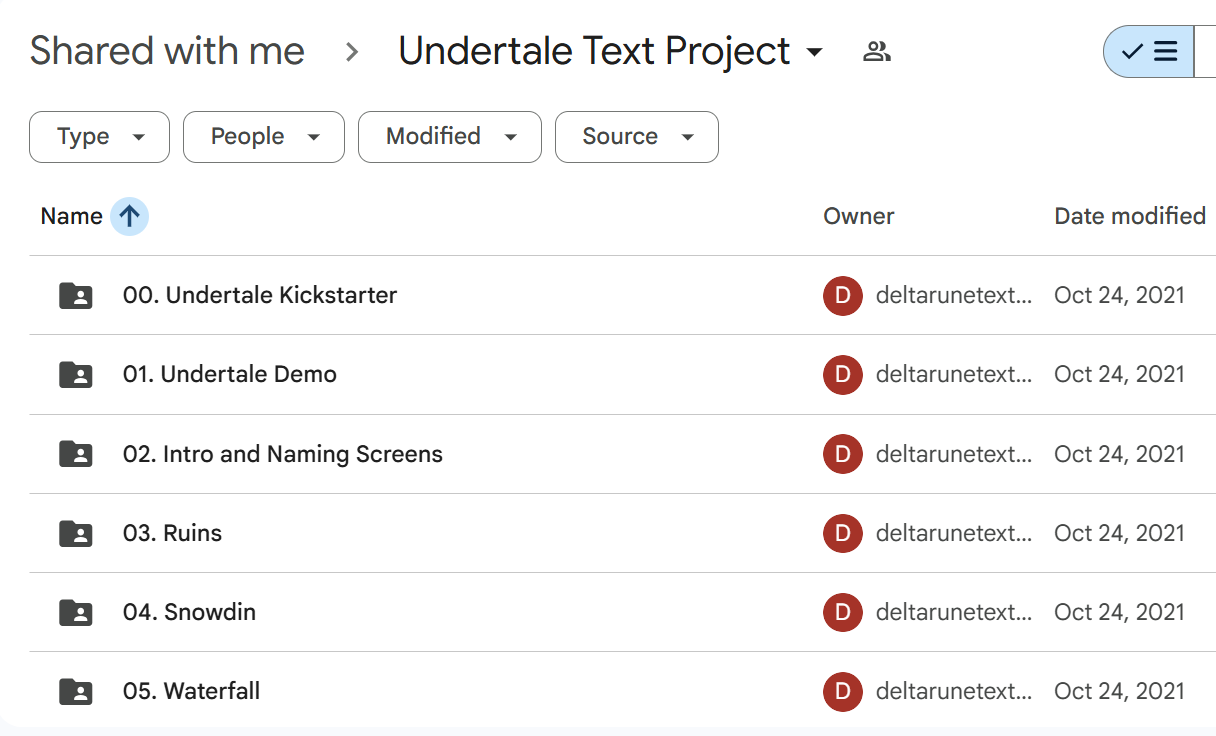Toggle the Name sort order arrow

(x=129, y=216)
